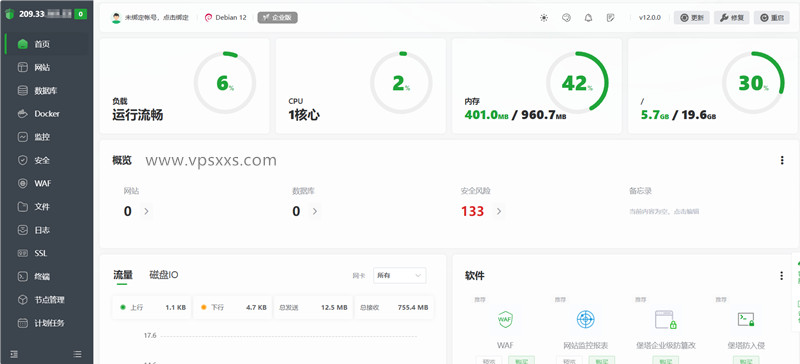Click the 终端 terminal icon in sidebar

click(x=22, y=277)
